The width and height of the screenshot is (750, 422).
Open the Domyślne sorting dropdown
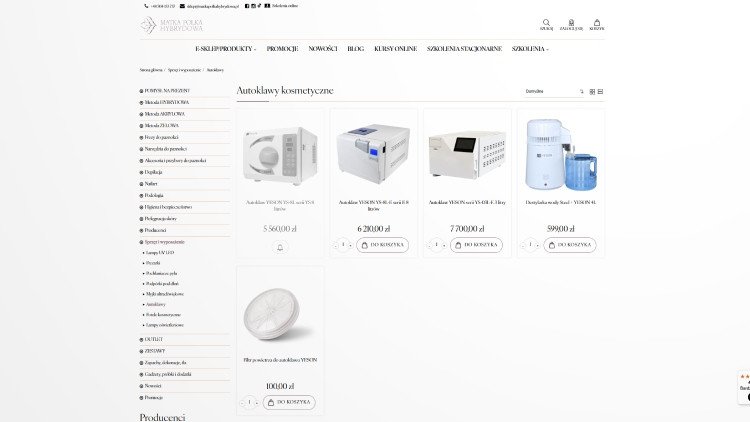pyautogui.click(x=552, y=91)
